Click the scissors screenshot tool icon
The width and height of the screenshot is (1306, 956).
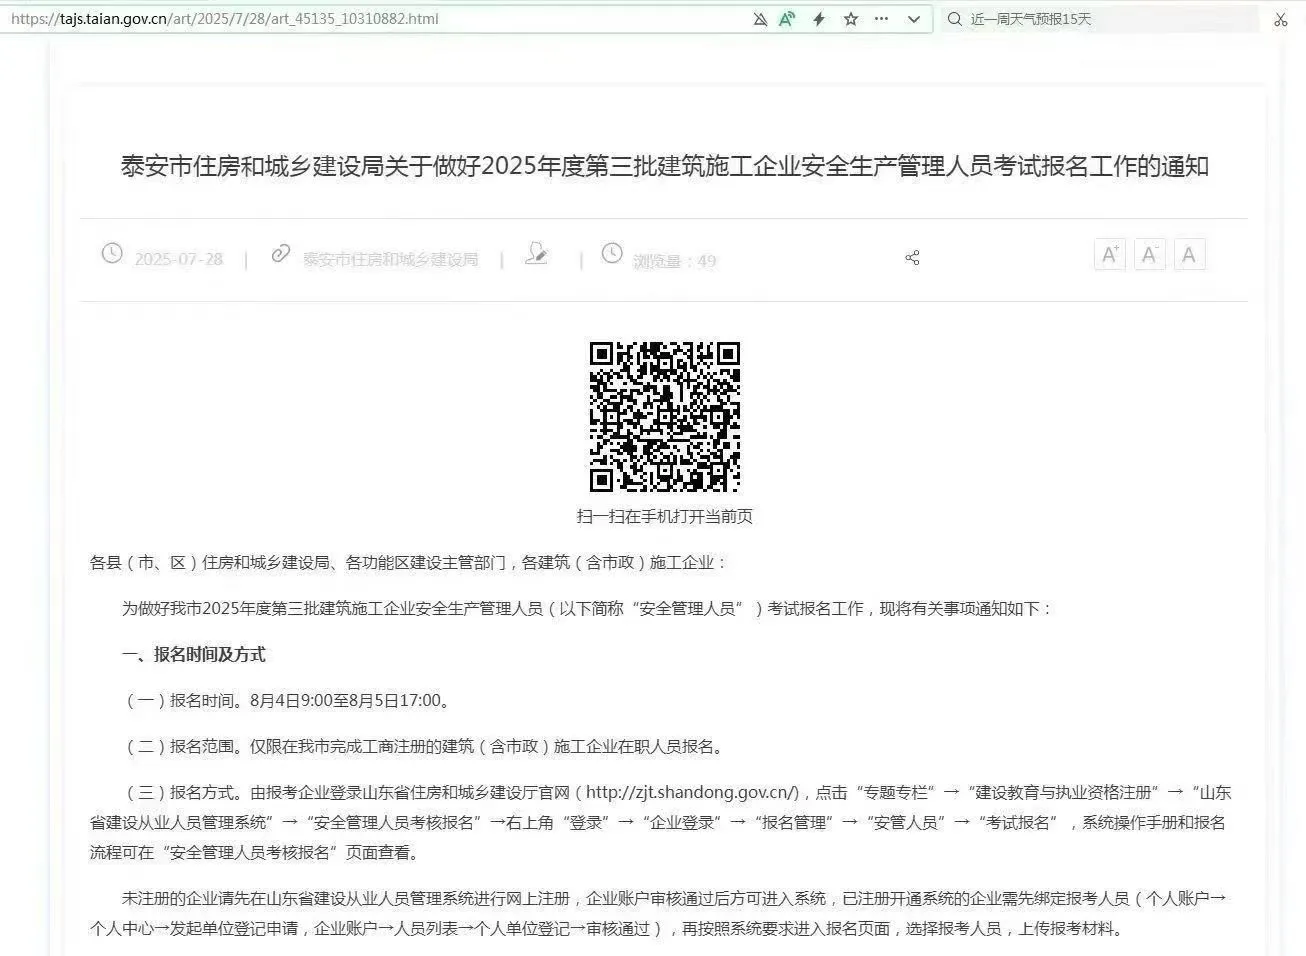tap(1280, 19)
